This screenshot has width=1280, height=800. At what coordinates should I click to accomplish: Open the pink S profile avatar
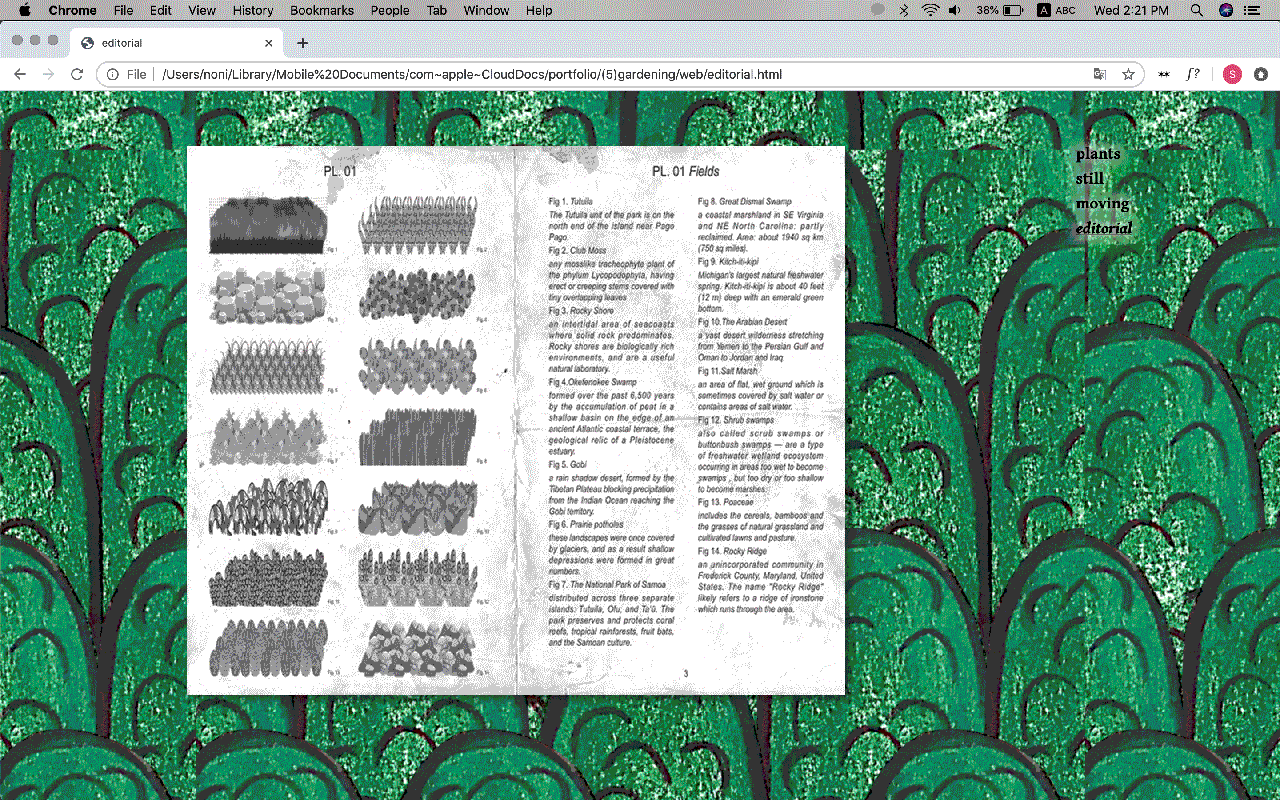coord(1232,74)
